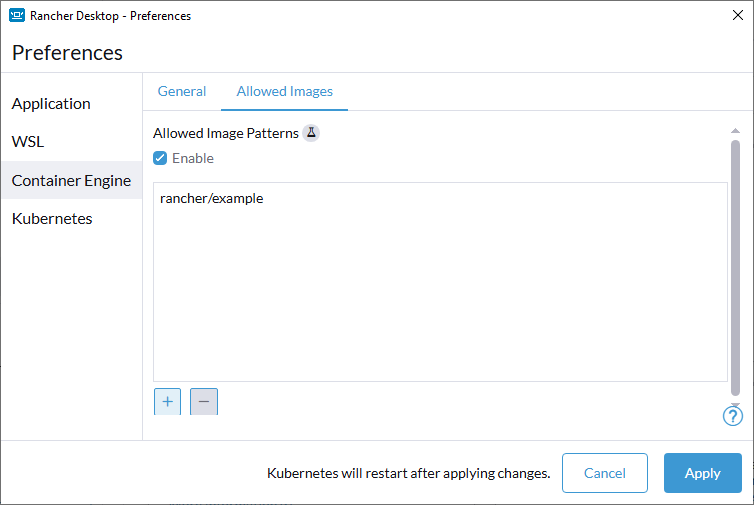This screenshot has width=754, height=505.
Task: Select Container Engine in sidebar
Action: [71, 181]
